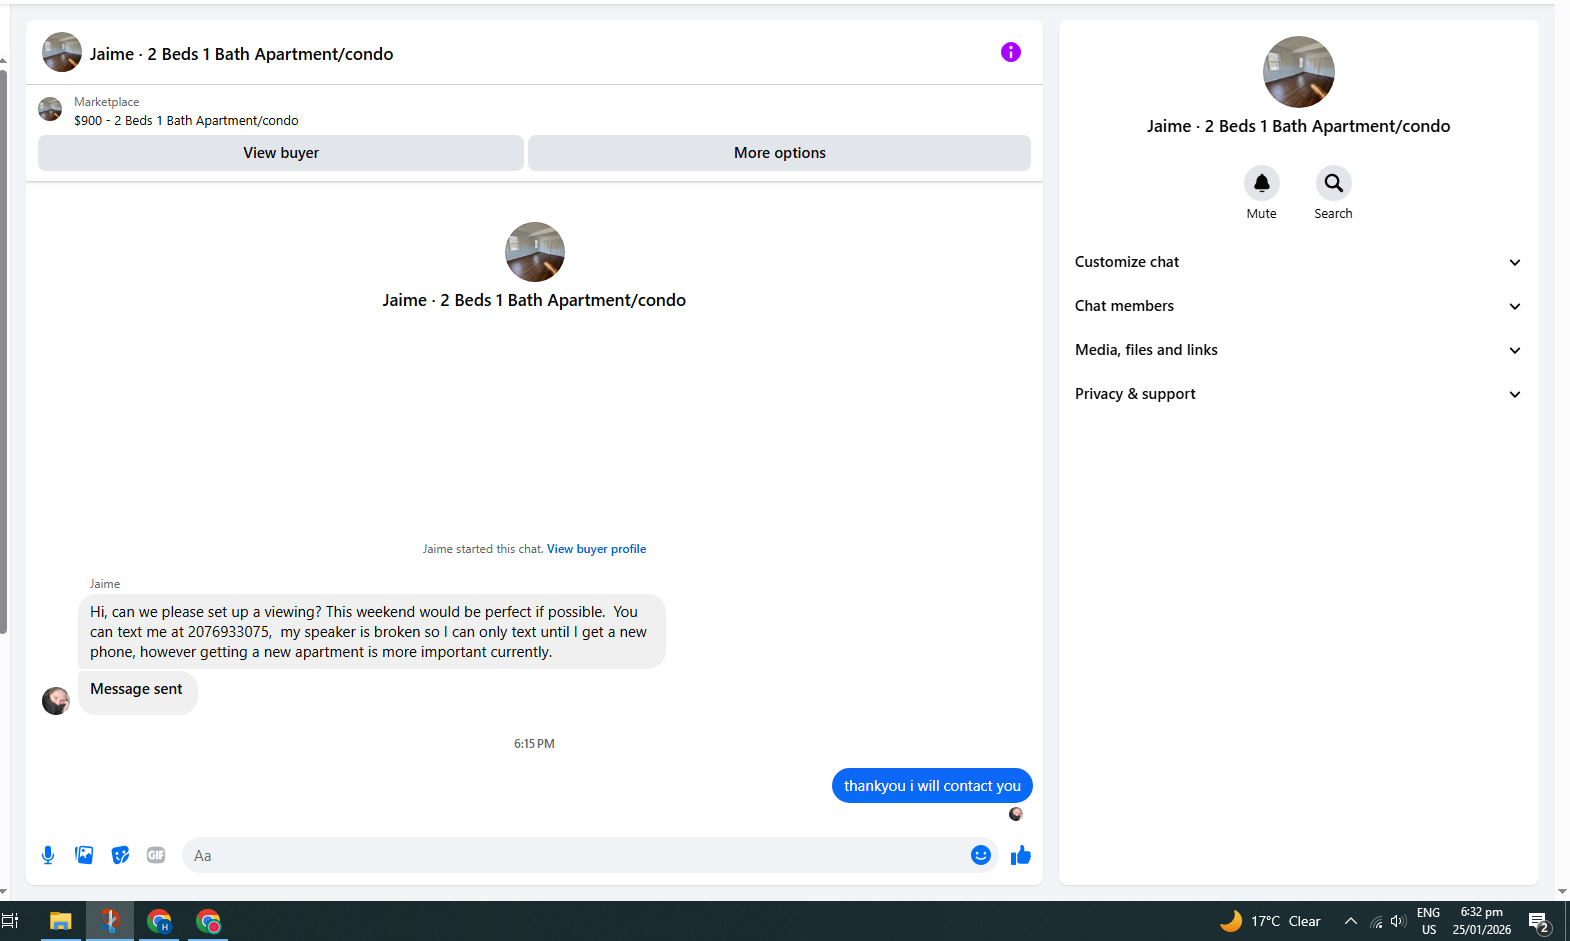Open the emoji picker smiley icon
Screen dimensions: 1570x941
981,855
